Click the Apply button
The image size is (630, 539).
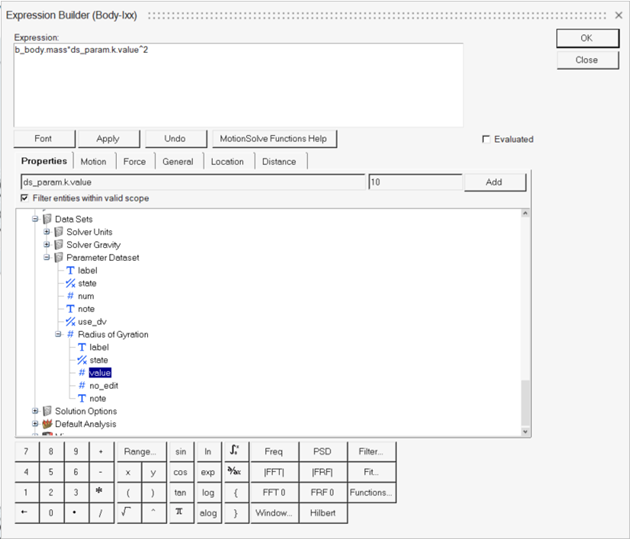[107, 139]
